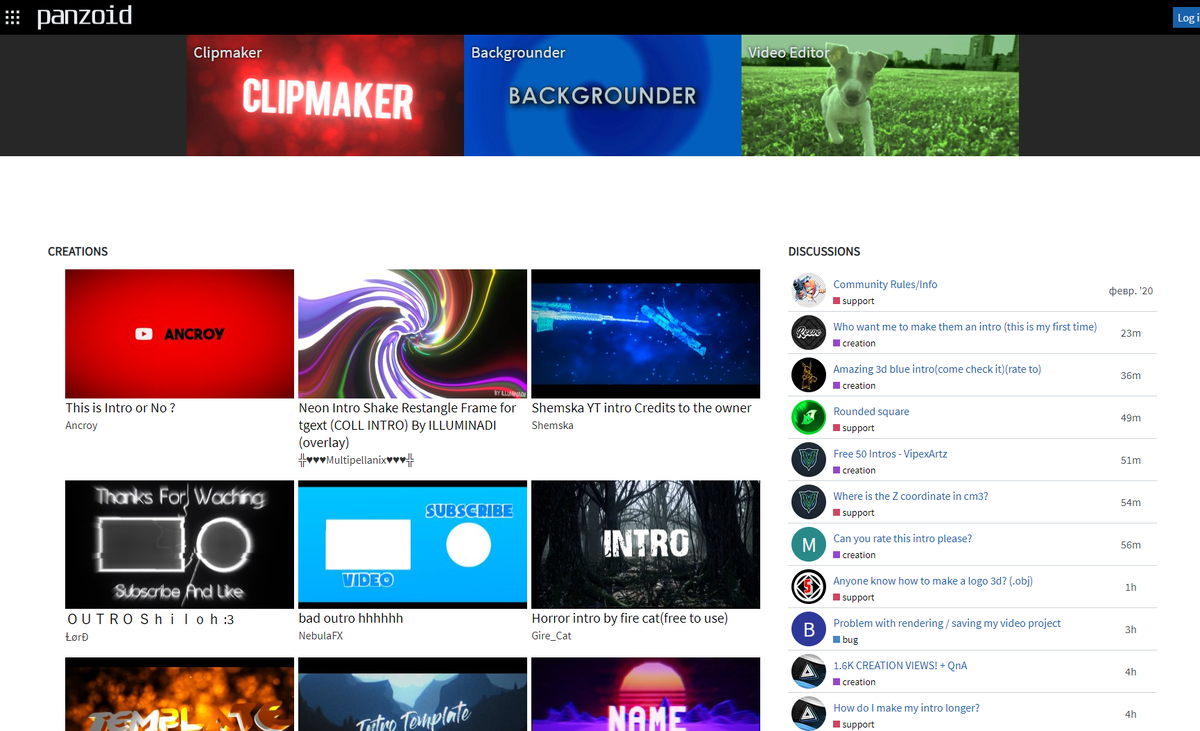
Task: Open the Backgrounder tool banner
Action: [x=602, y=95]
